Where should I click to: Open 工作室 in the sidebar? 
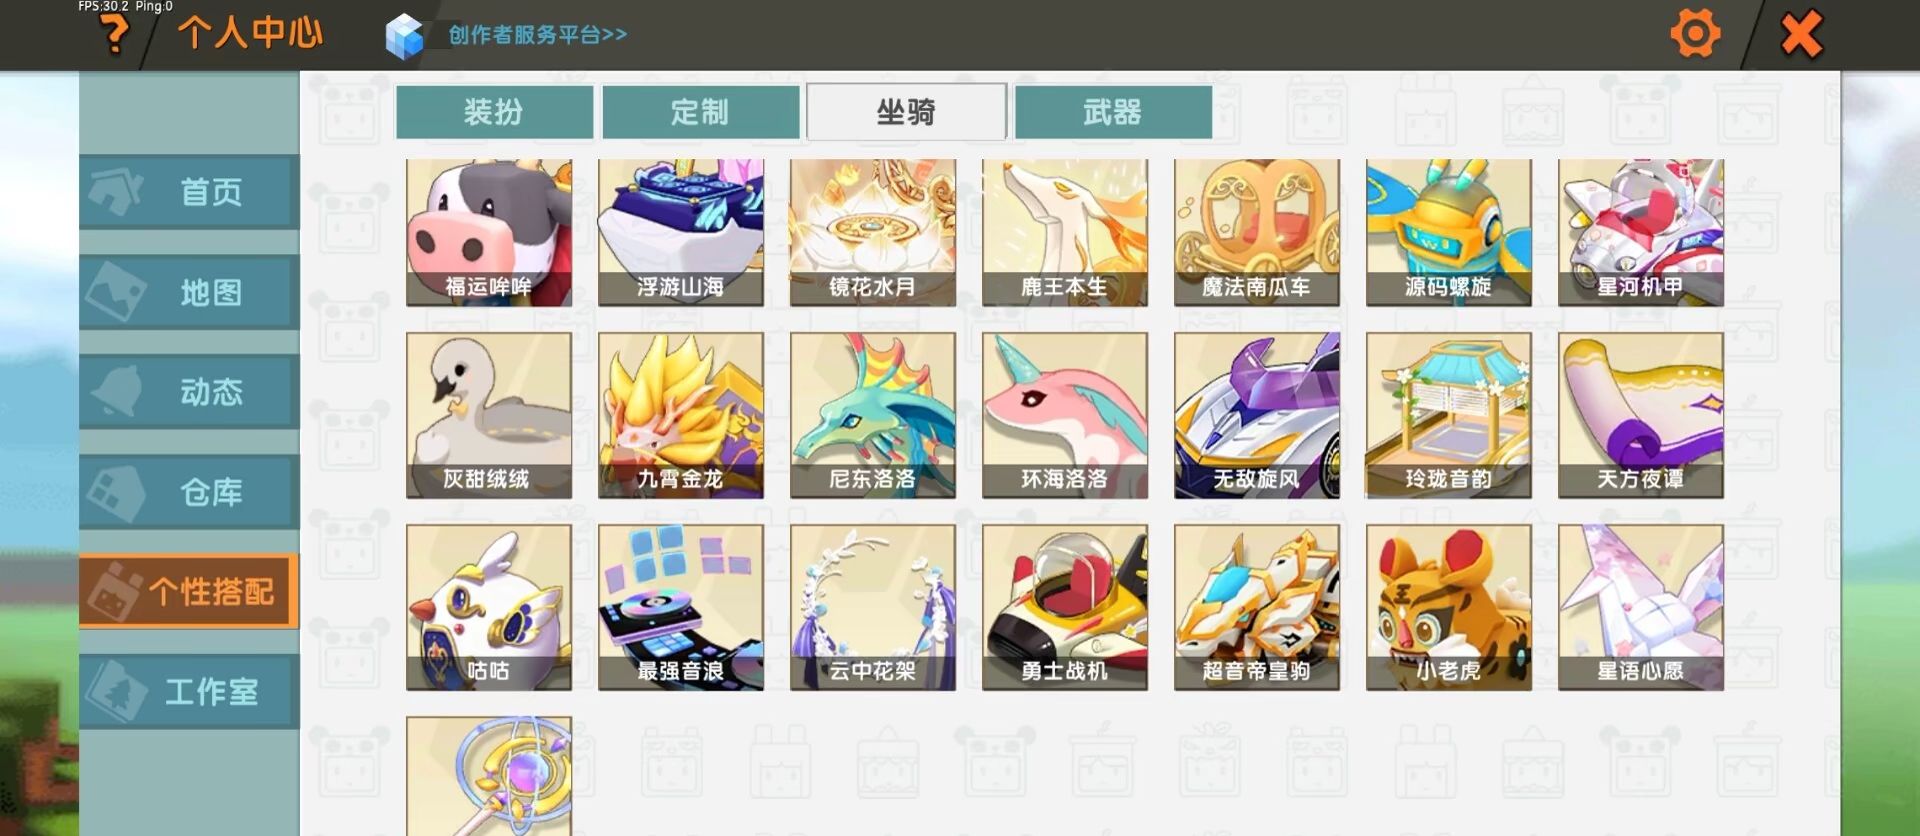(189, 691)
